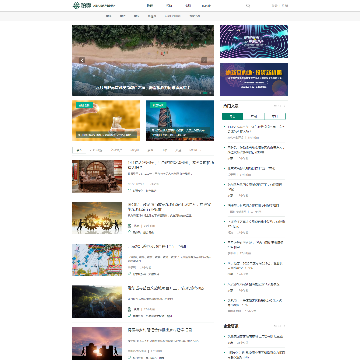360x360 pixels.
Task: Switch to the last sidebar ranking tab
Action: (x=275, y=116)
